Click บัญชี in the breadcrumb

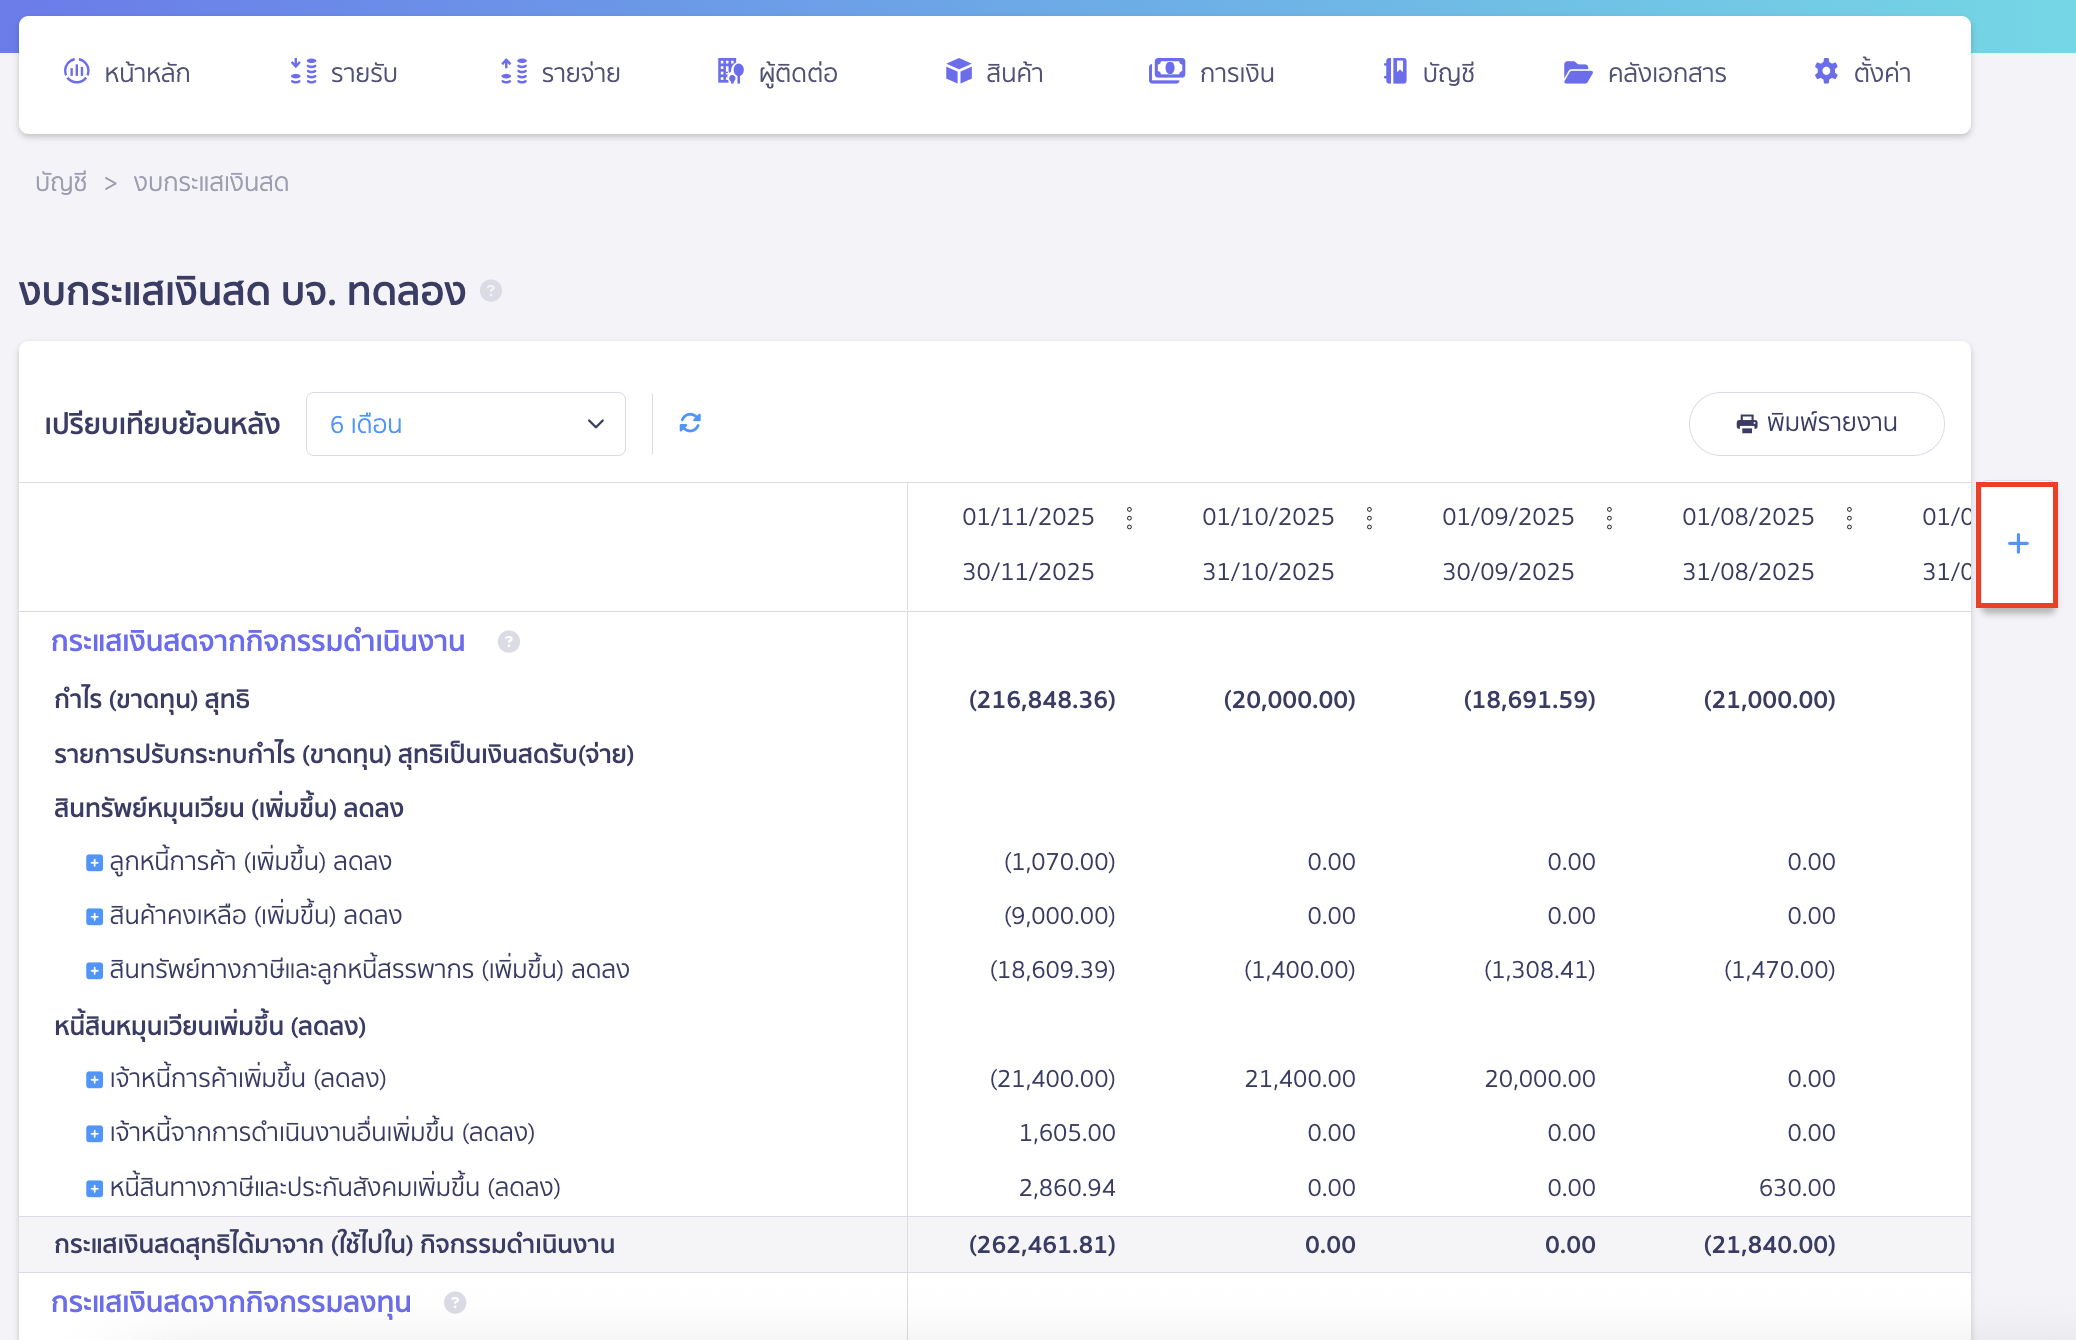click(60, 182)
